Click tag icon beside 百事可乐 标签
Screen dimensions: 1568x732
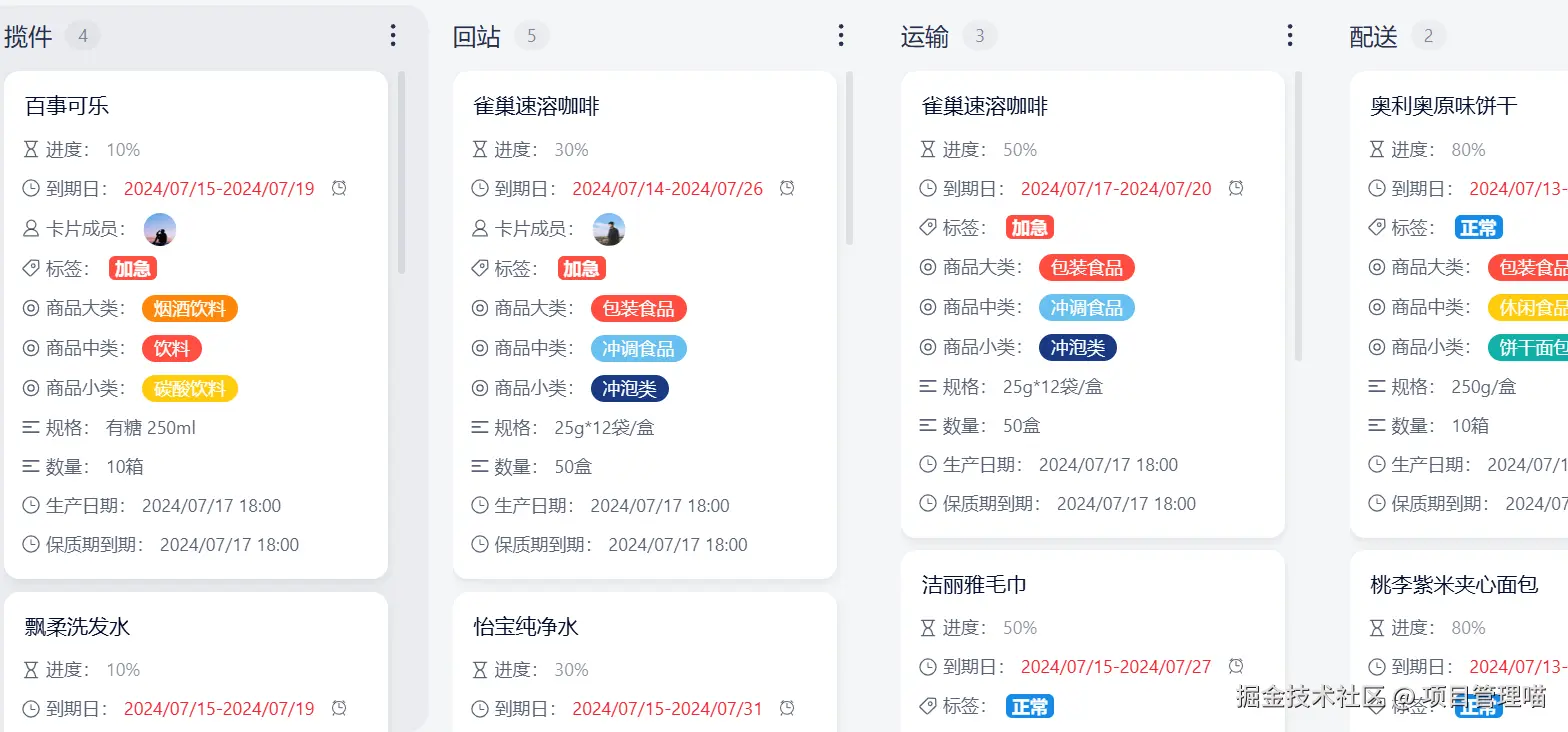click(31, 268)
